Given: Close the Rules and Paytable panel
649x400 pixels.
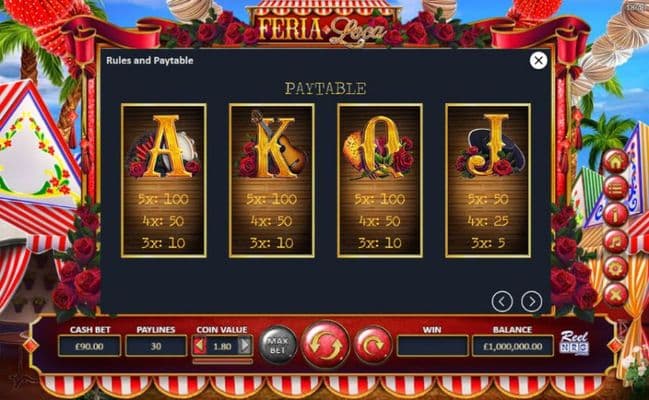Looking at the screenshot, I should [538, 60].
